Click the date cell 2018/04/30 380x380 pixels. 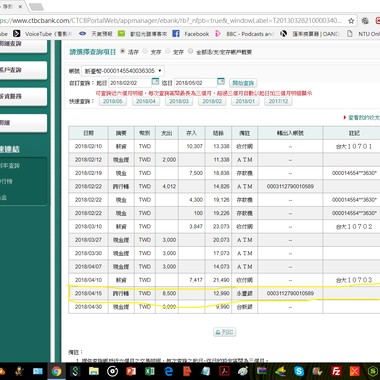pos(88,307)
